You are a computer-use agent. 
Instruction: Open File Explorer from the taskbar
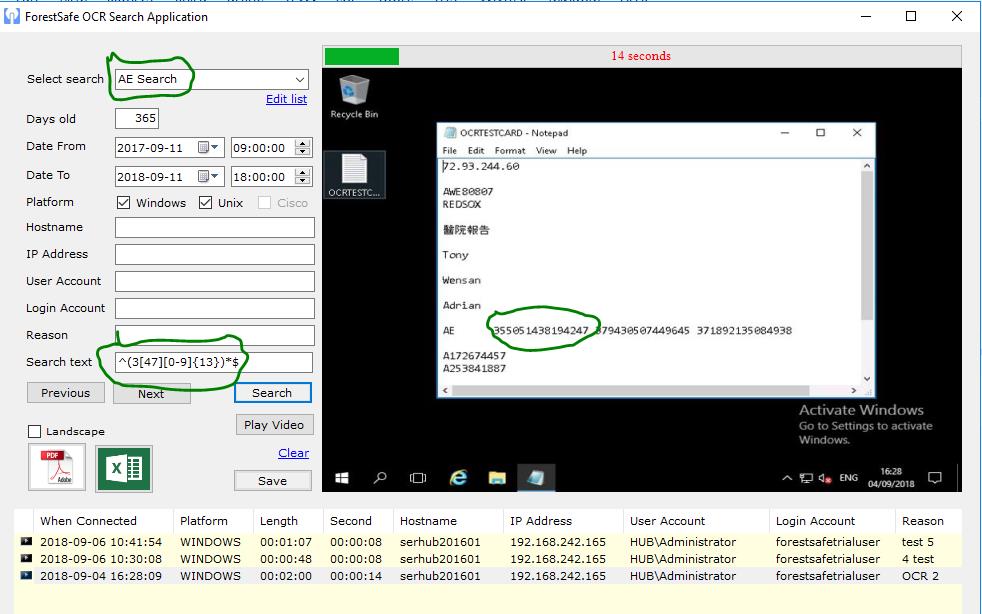coord(497,478)
